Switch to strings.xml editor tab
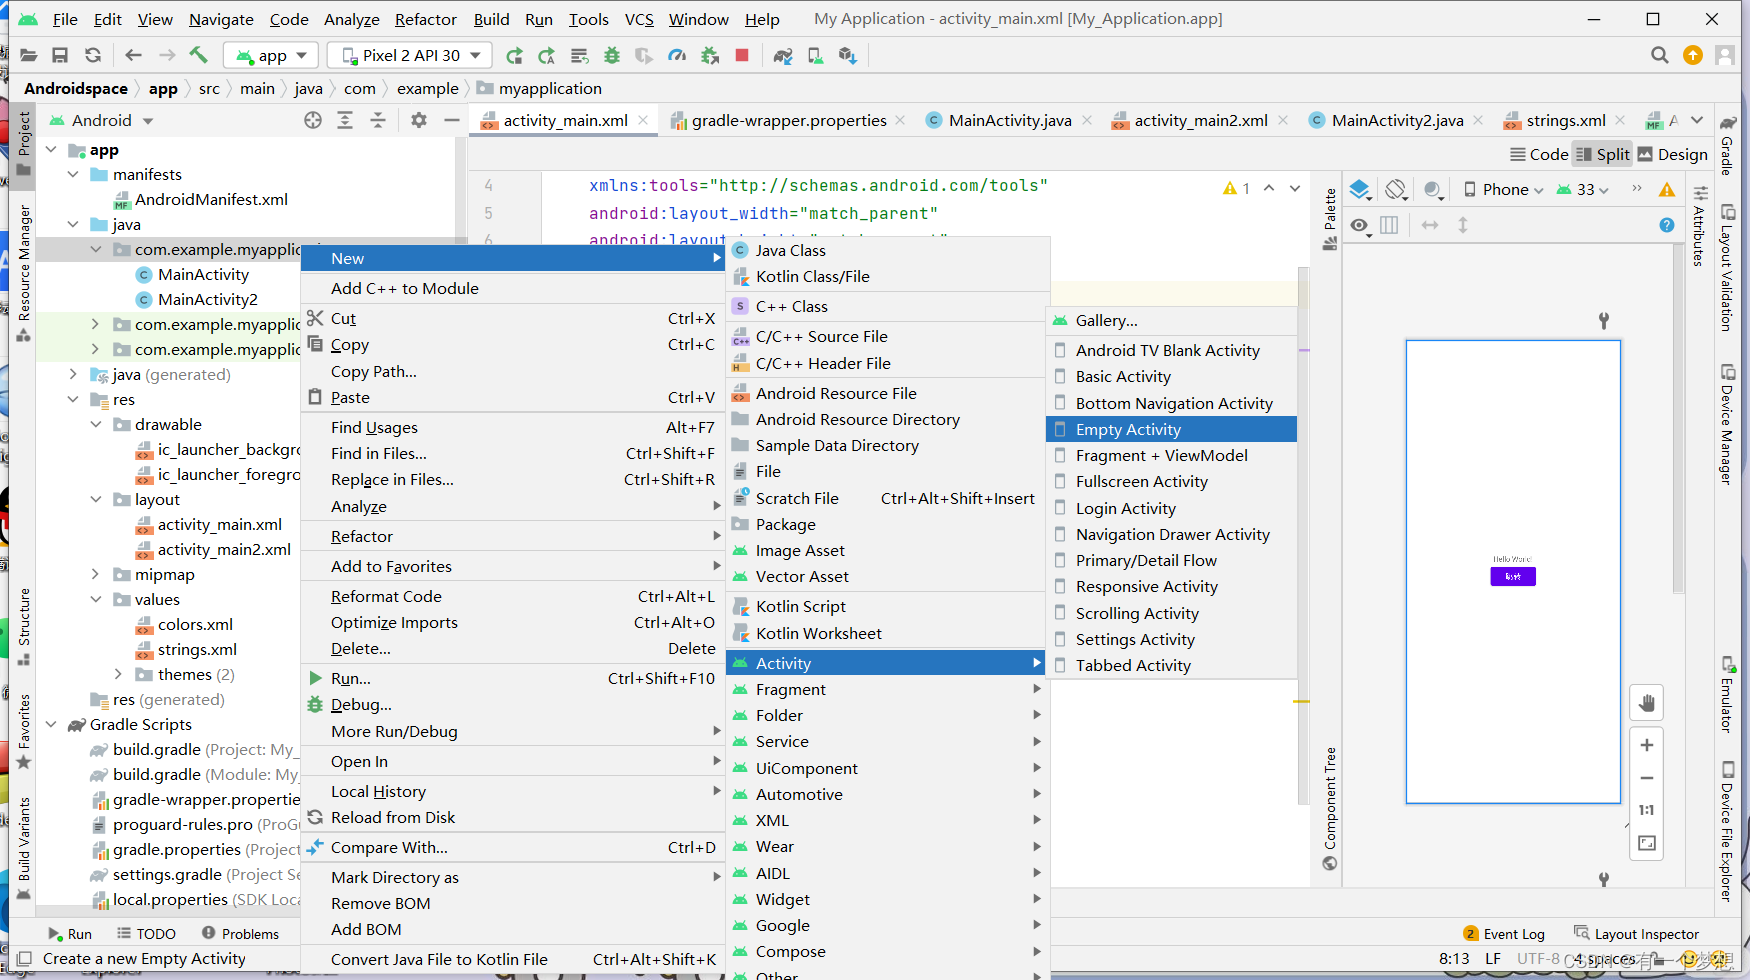Viewport: 1750px width, 980px height. coord(1565,120)
